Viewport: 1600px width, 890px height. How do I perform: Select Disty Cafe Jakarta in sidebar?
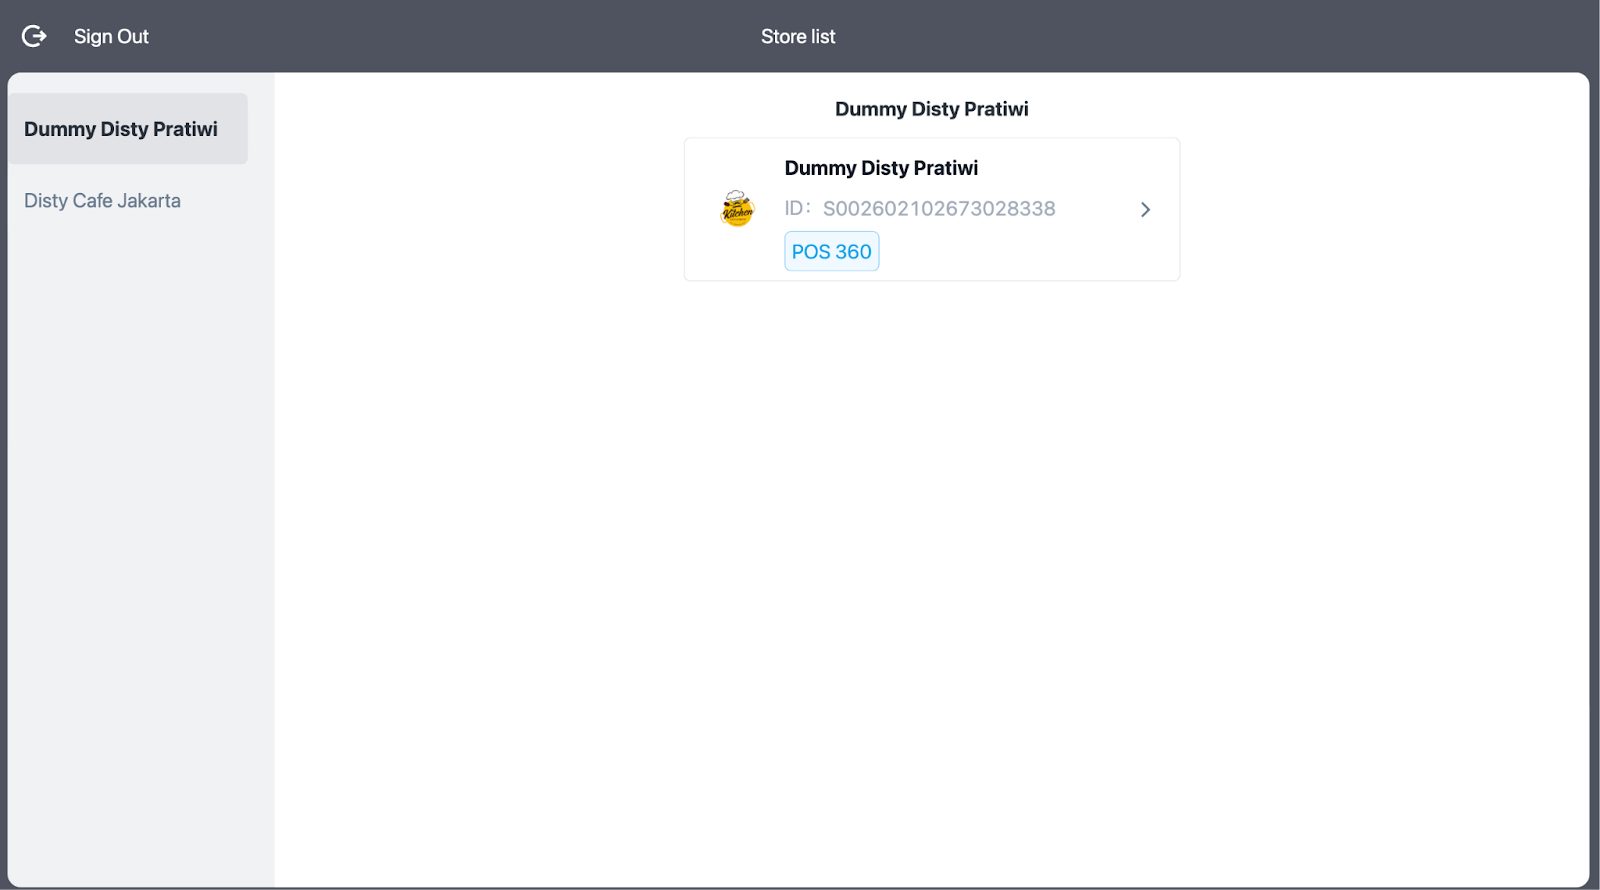(102, 201)
